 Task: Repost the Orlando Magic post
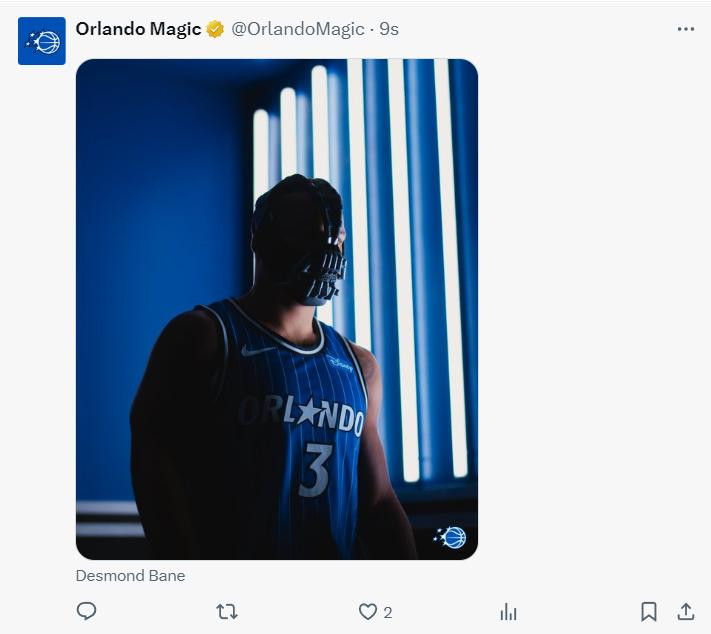click(x=227, y=611)
